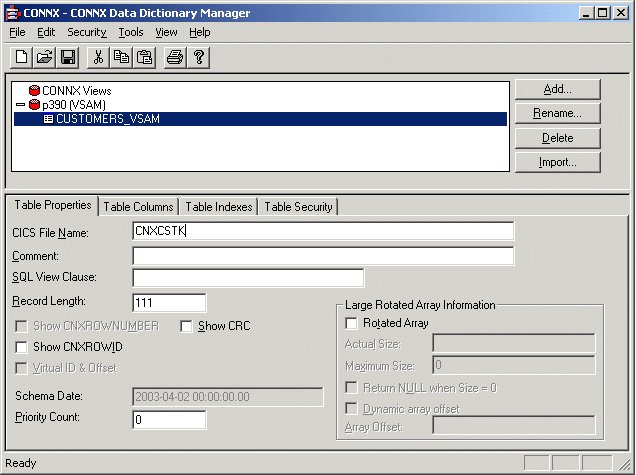Screen dimensions: 636x475
Task: Close the CONNX Data Dictionary Manager window
Action: coord(621,13)
